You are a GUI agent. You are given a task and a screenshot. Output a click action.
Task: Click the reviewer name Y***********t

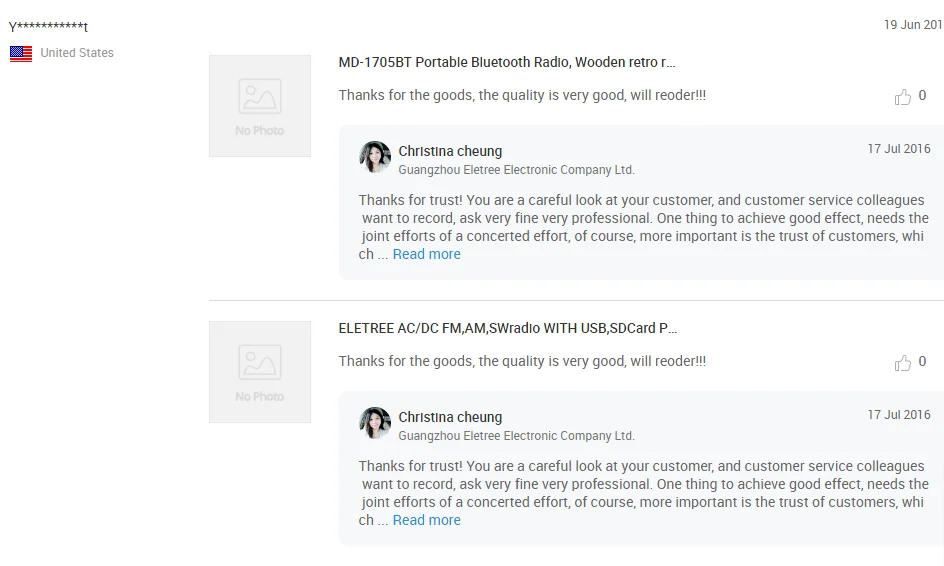pos(48,26)
